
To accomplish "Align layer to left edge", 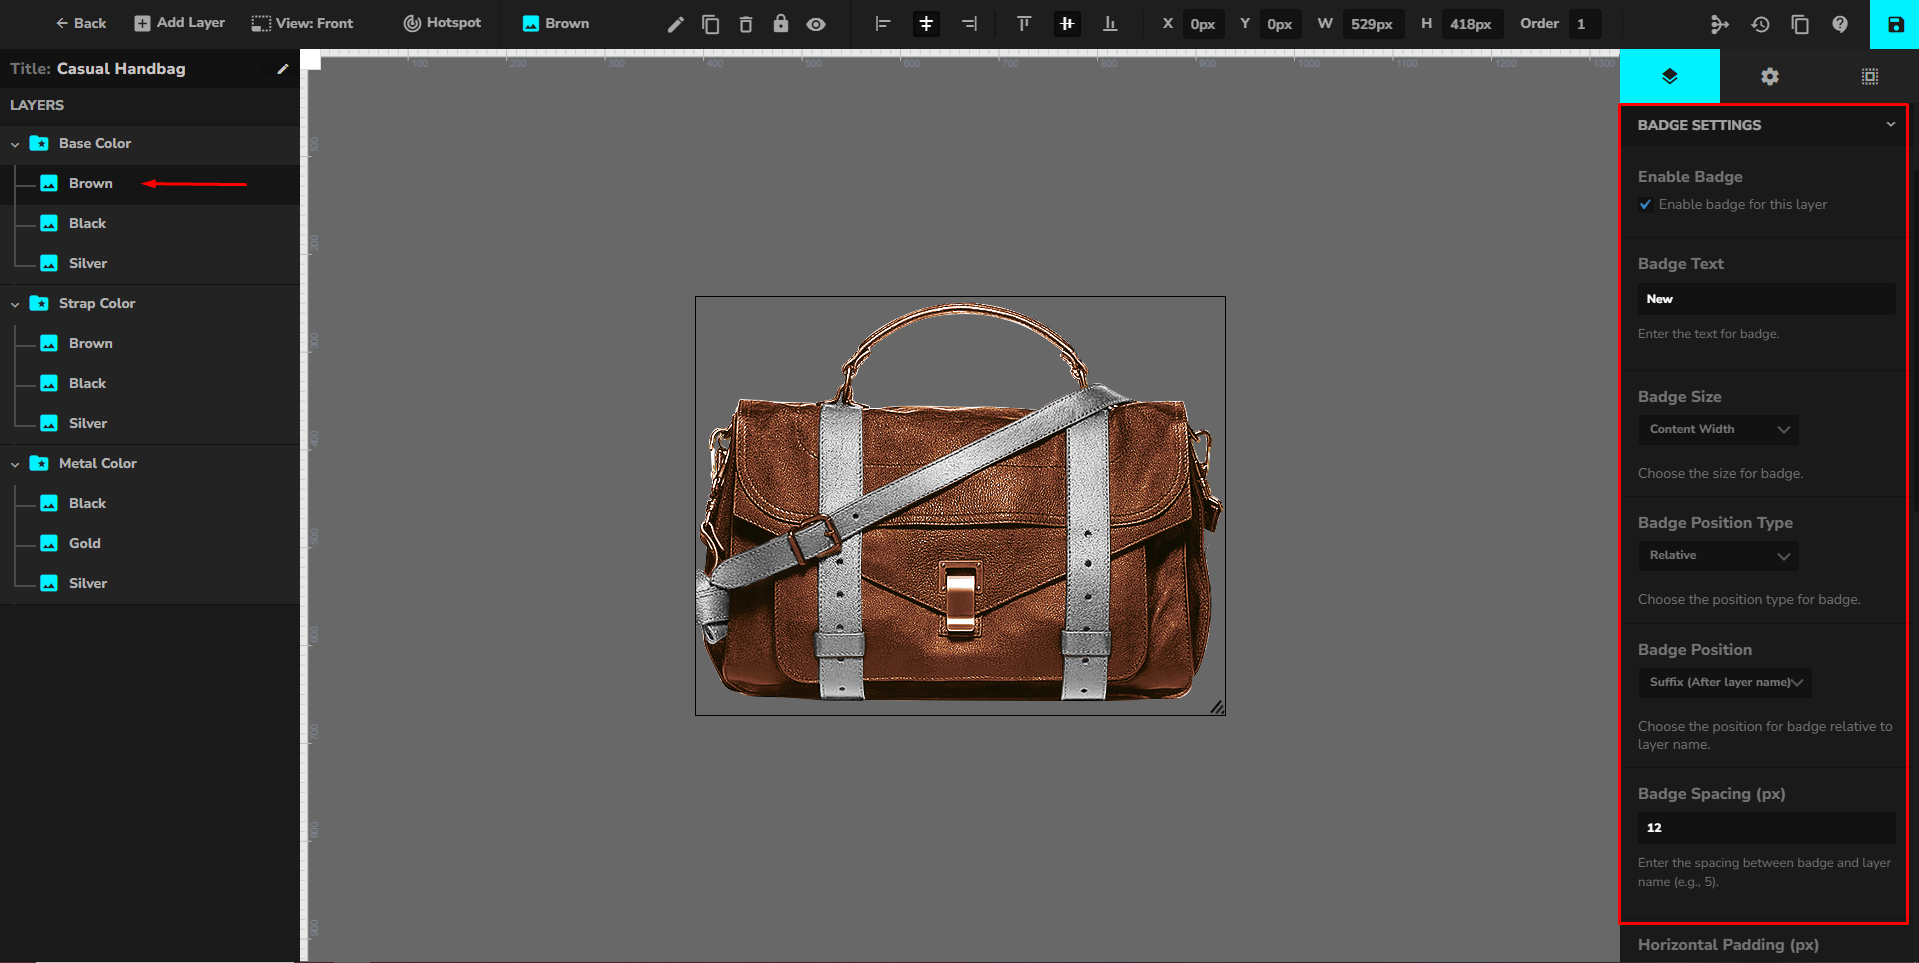I will pos(882,24).
